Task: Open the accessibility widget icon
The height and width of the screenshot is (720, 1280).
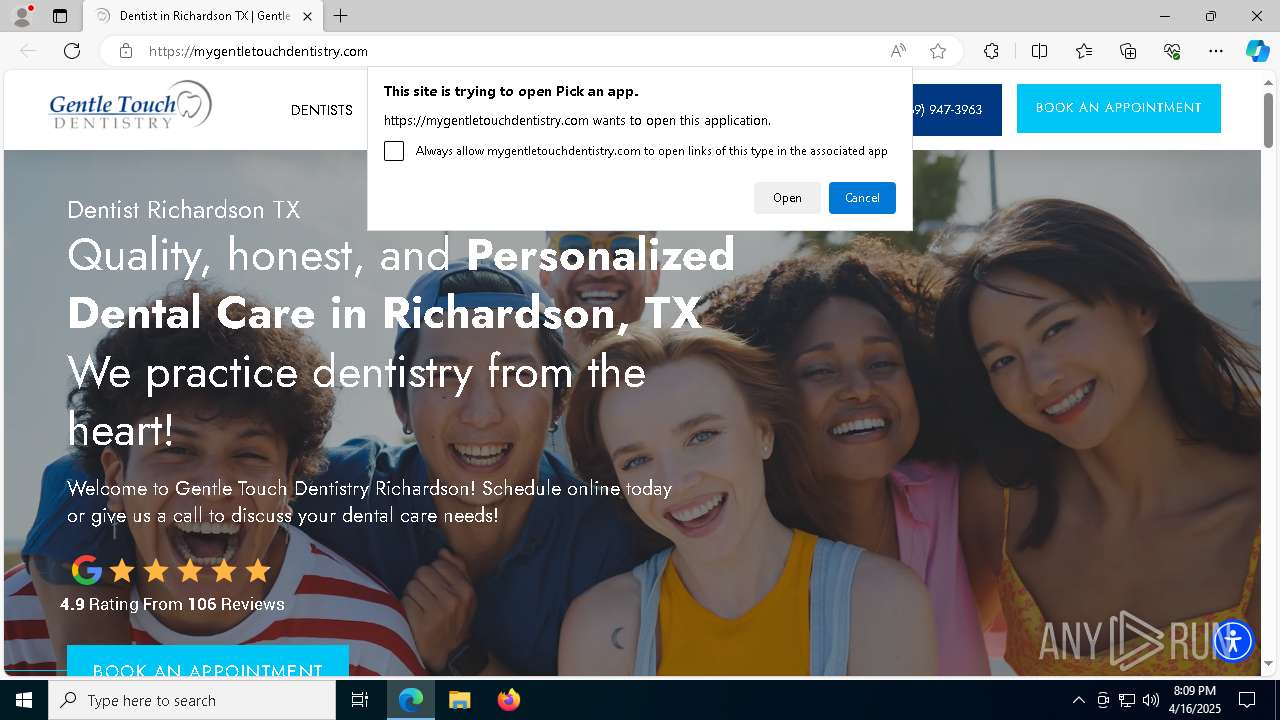Action: click(1233, 641)
